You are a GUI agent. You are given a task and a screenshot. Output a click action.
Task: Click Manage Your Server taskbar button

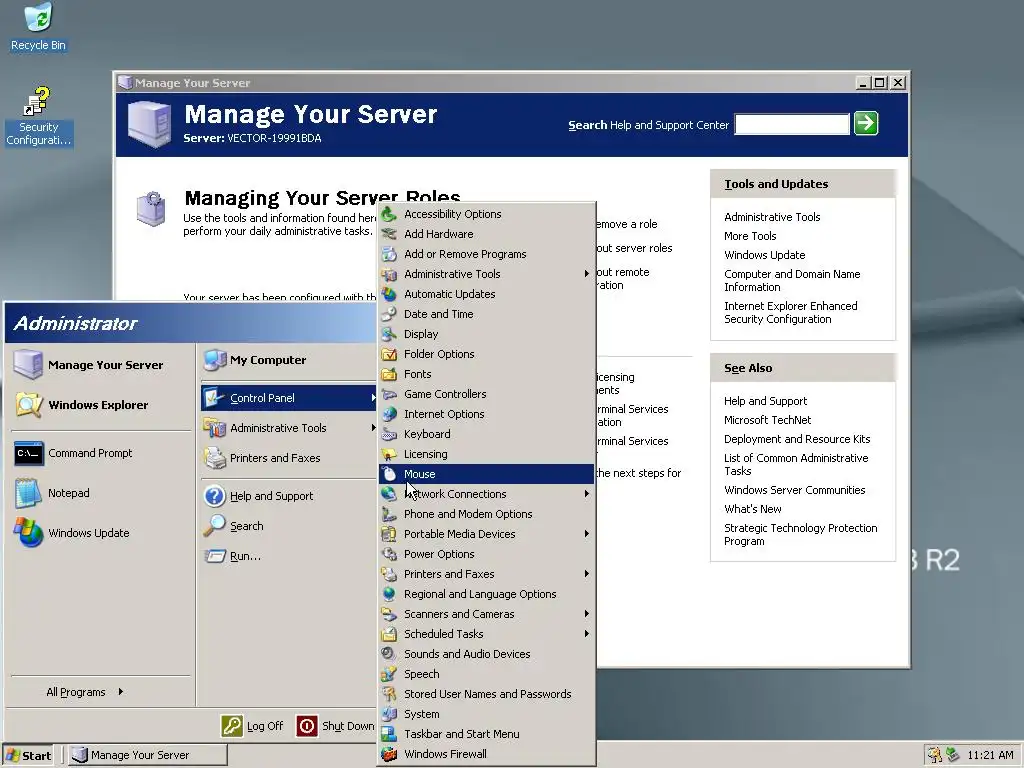(x=148, y=755)
